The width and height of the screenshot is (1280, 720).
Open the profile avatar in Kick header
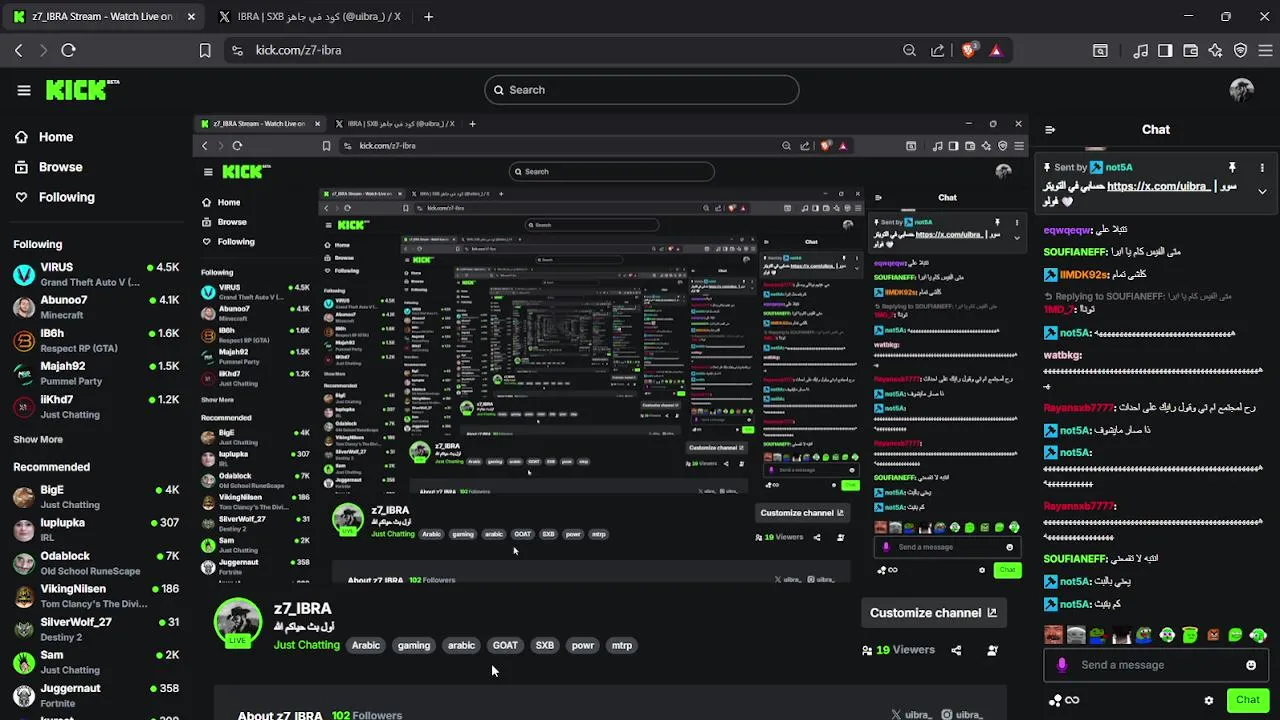pyautogui.click(x=1241, y=90)
